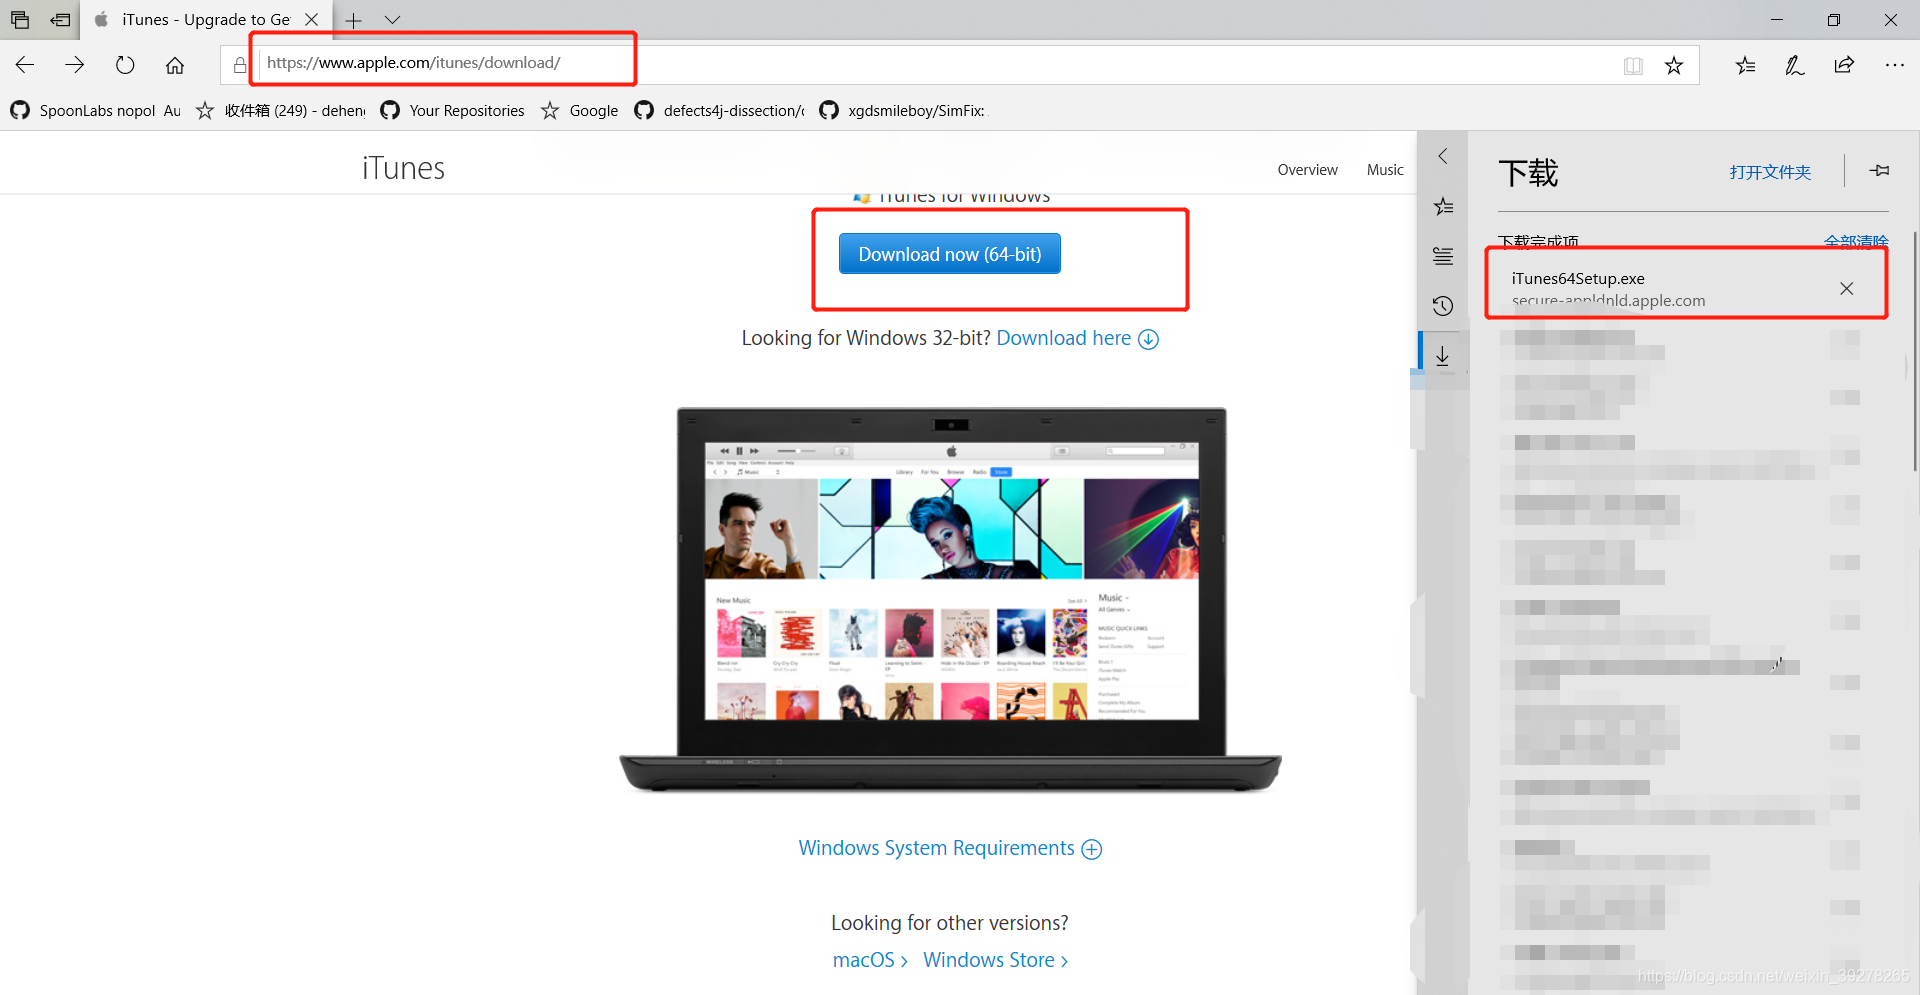The width and height of the screenshot is (1920, 995).
Task: Open the Hub favorites list icon
Action: point(1746,65)
